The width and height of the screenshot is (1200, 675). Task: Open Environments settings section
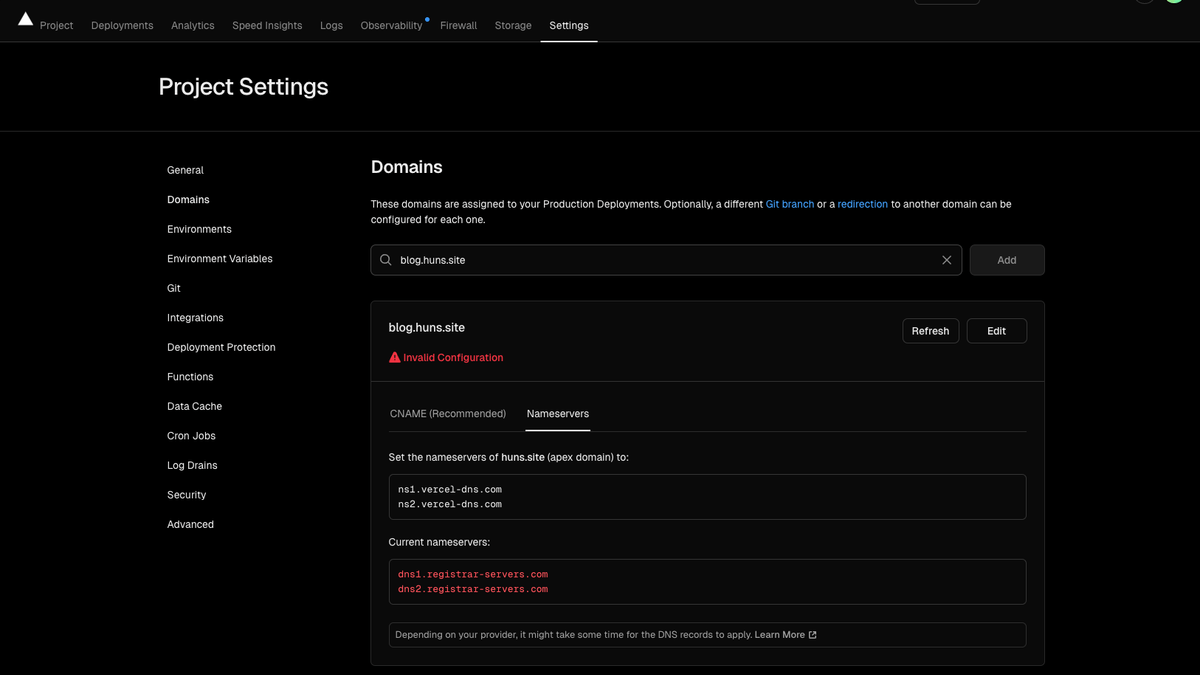[199, 229]
